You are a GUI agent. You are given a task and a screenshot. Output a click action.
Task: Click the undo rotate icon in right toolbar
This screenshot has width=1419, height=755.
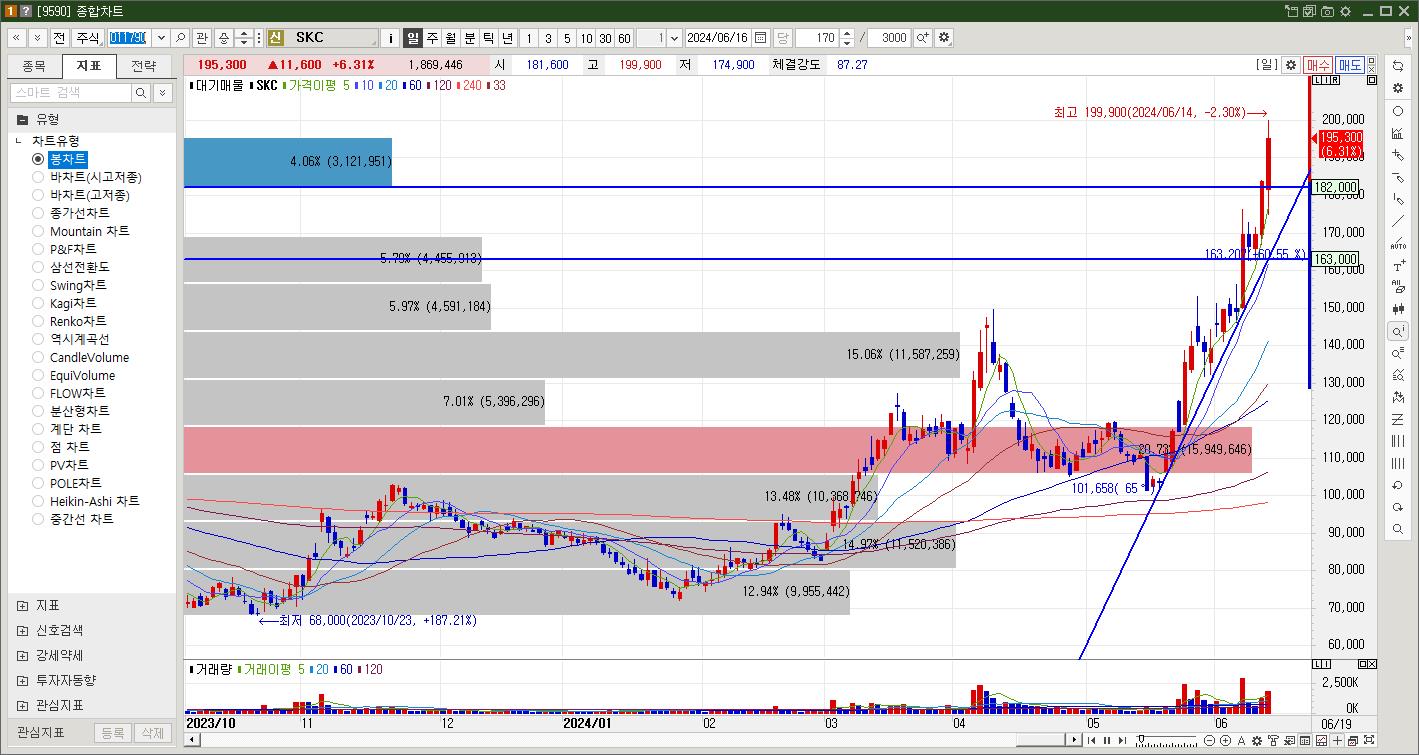1398,485
